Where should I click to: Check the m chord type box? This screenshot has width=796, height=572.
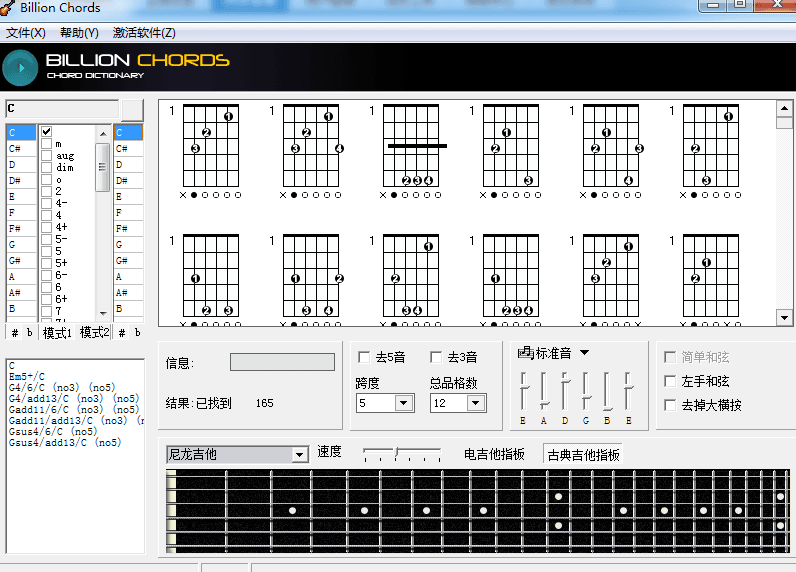[47, 144]
